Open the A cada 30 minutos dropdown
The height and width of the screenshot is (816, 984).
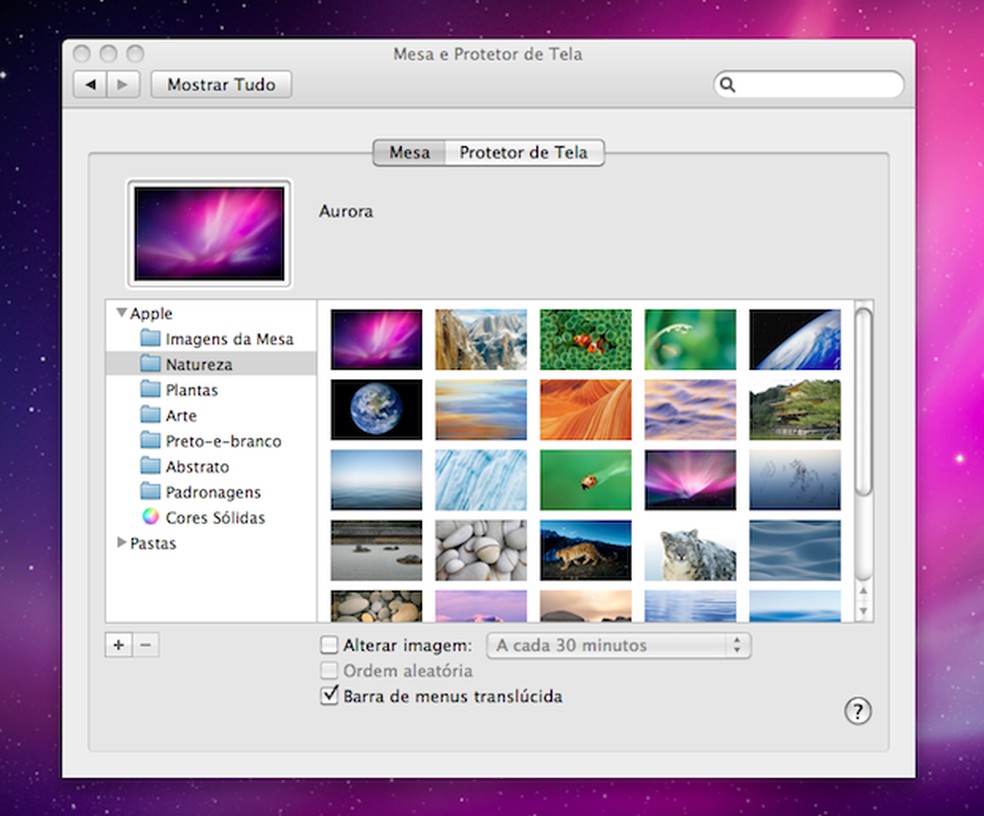point(618,645)
